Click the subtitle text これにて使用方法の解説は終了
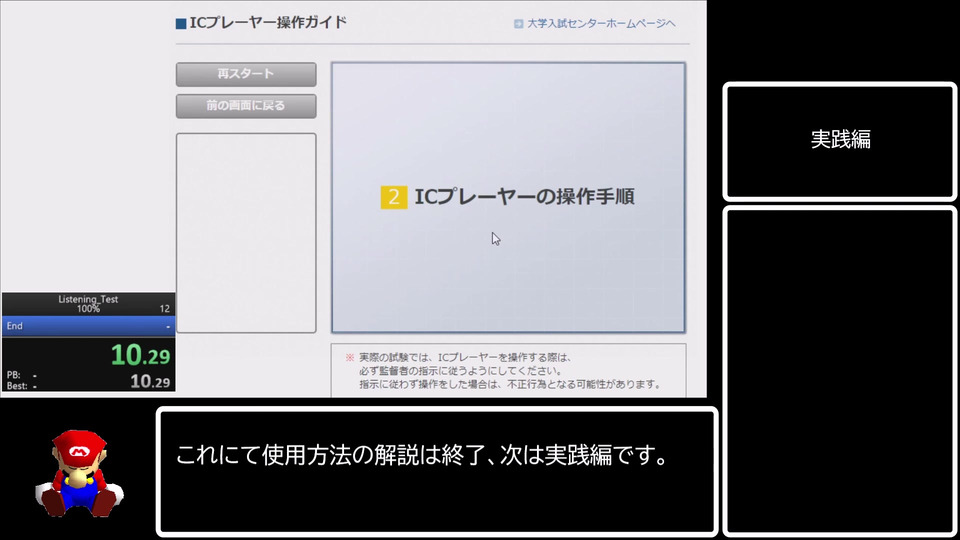The image size is (960, 540). [x=329, y=456]
